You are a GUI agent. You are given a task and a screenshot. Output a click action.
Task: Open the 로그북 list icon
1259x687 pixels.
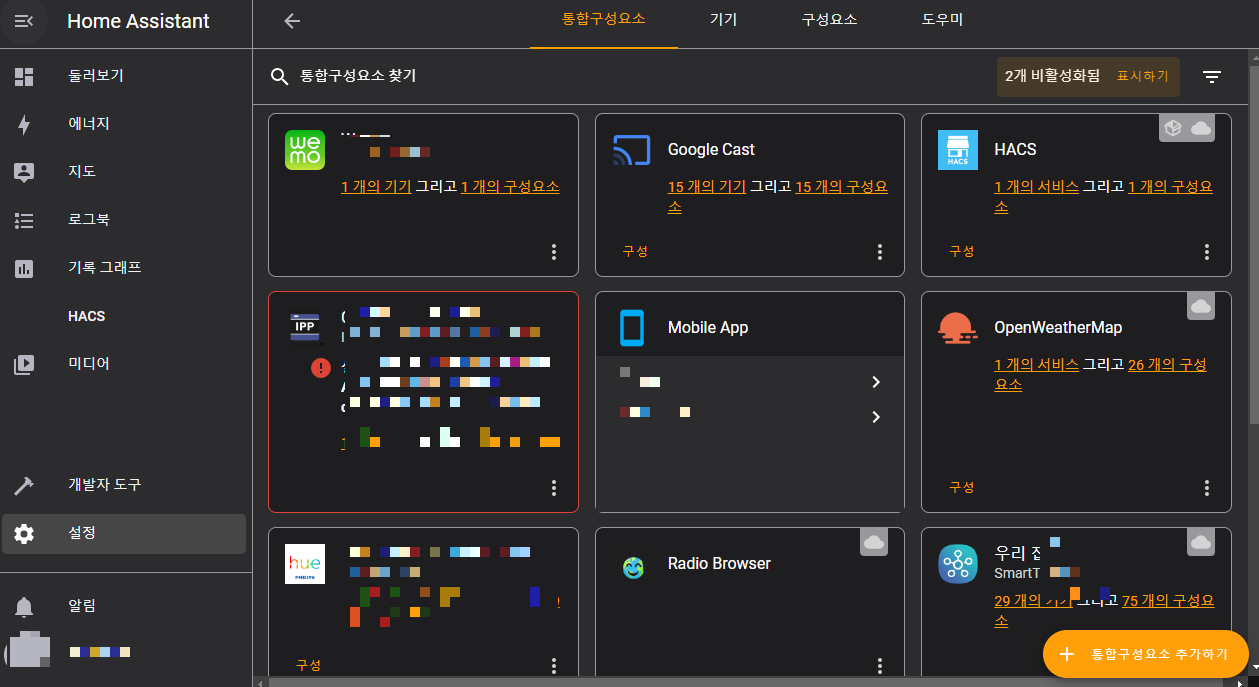point(24,220)
